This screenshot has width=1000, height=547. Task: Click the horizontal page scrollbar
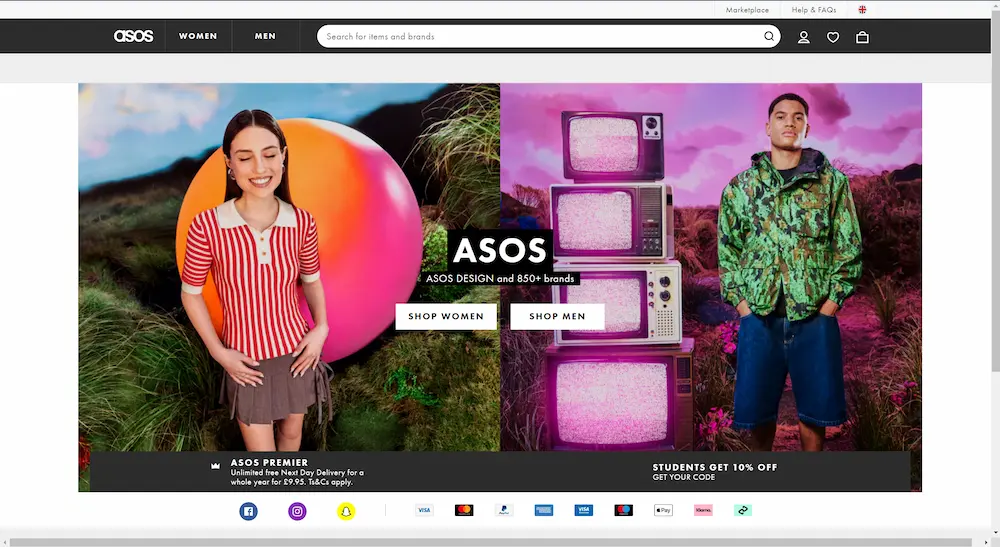[x=491, y=543]
